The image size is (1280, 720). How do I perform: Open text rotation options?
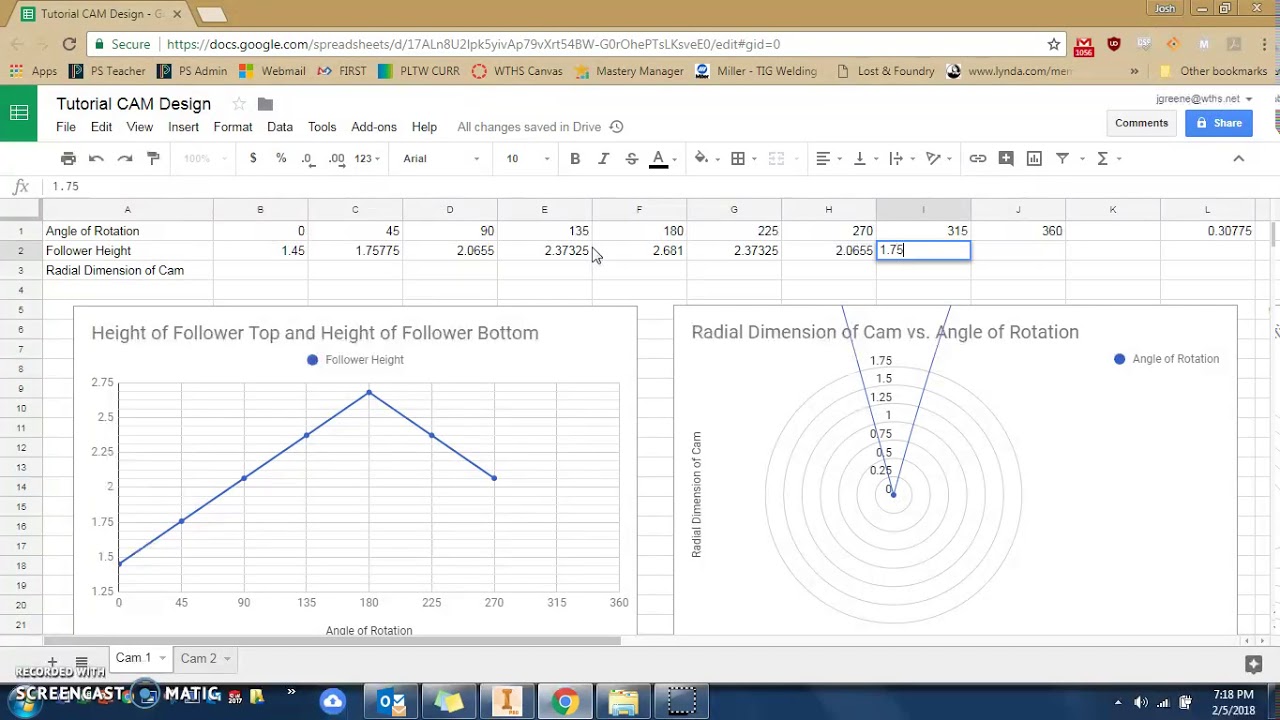pos(934,158)
